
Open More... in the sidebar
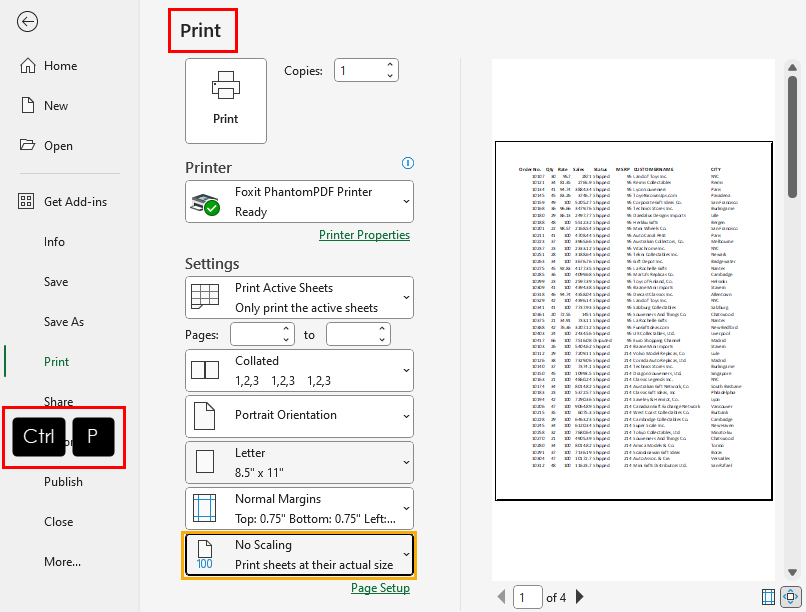click(x=62, y=562)
